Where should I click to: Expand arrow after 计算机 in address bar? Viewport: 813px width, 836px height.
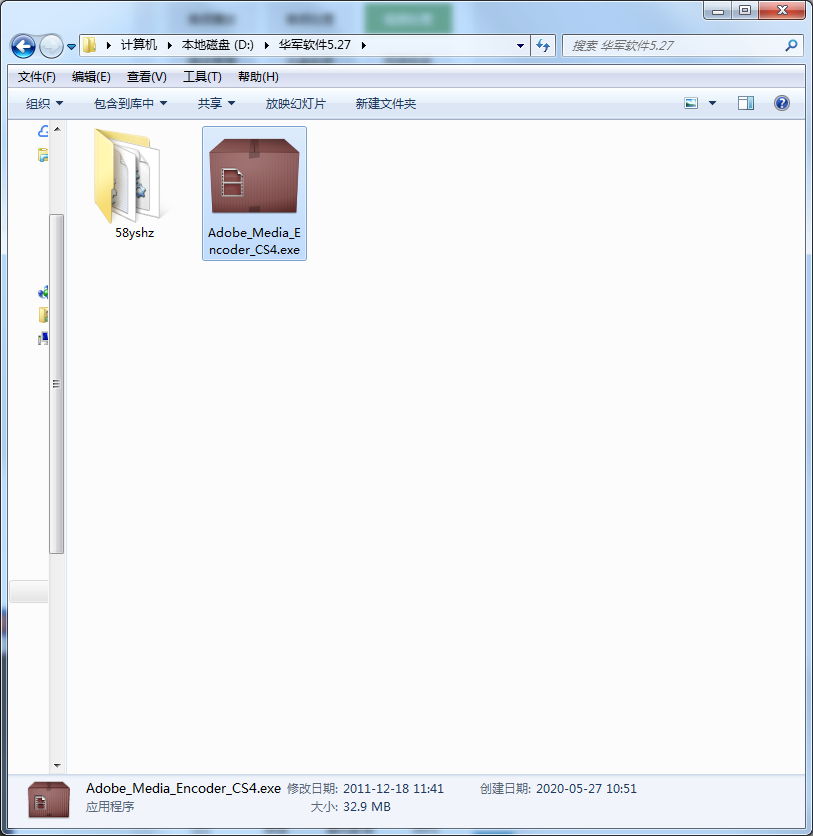(x=170, y=45)
